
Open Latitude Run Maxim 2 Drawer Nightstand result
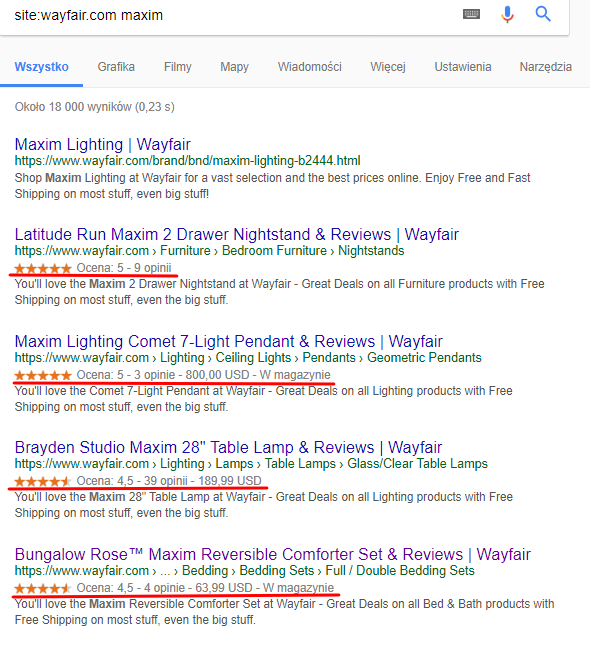coord(237,234)
